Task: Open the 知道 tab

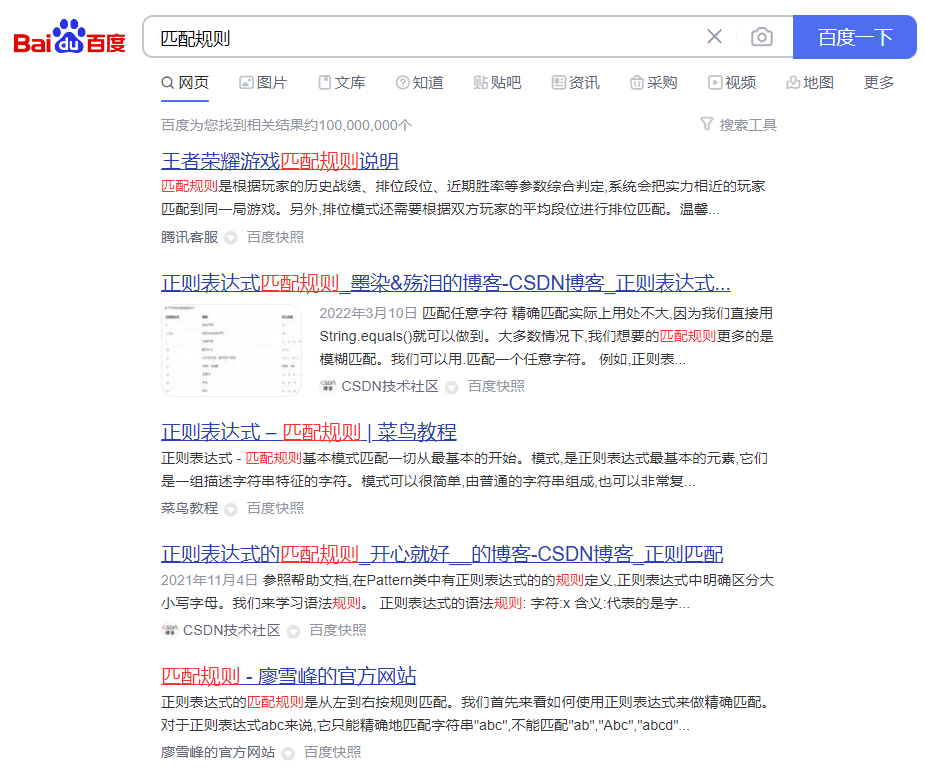Action: [419, 83]
